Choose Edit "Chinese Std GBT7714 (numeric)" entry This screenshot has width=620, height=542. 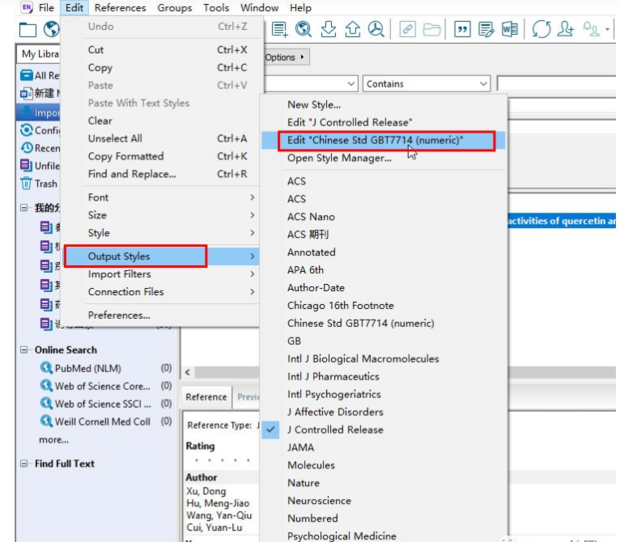coord(383,140)
